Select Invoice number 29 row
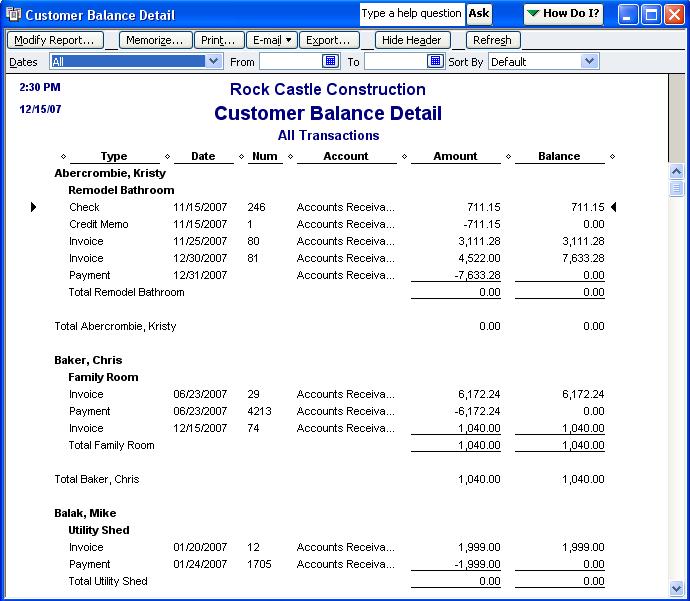This screenshot has height=601, width=690. click(337, 394)
